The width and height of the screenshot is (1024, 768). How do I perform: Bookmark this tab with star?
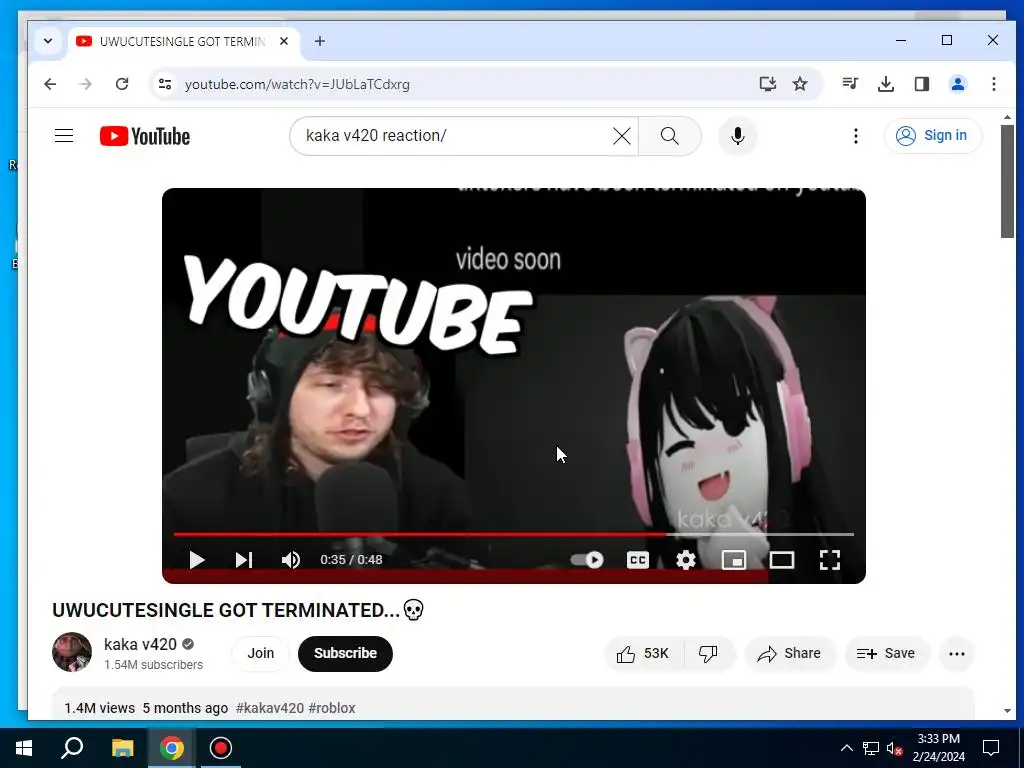click(800, 84)
